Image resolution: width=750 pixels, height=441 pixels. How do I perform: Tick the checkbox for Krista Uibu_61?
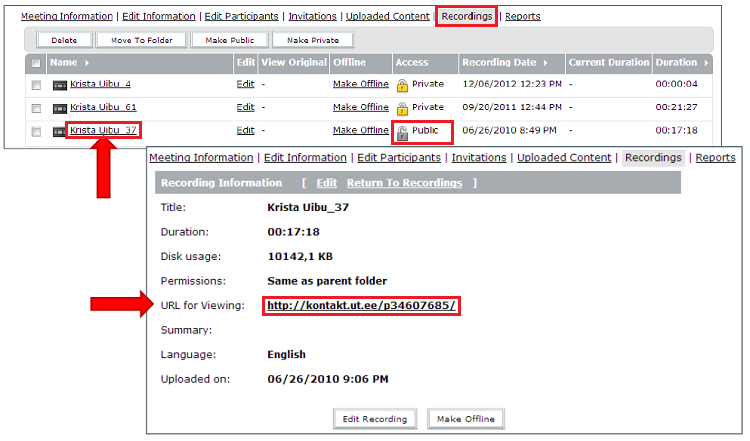[x=37, y=108]
